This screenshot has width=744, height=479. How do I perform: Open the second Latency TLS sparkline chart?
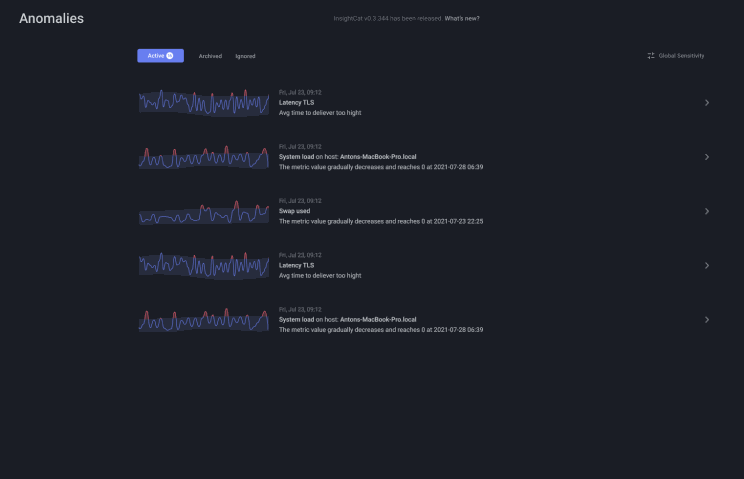coord(204,265)
